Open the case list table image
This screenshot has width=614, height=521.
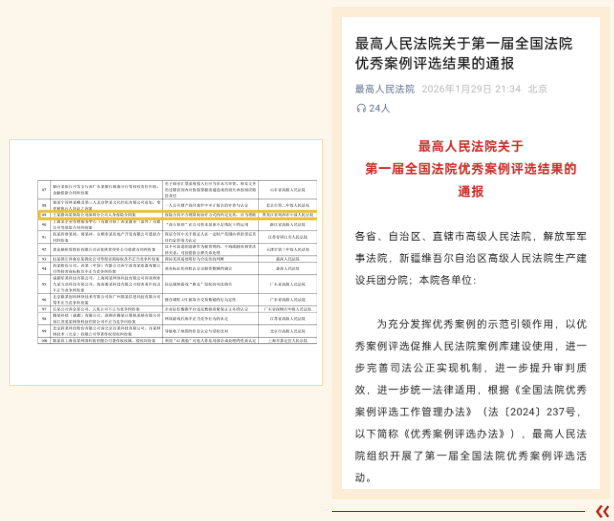165,262
